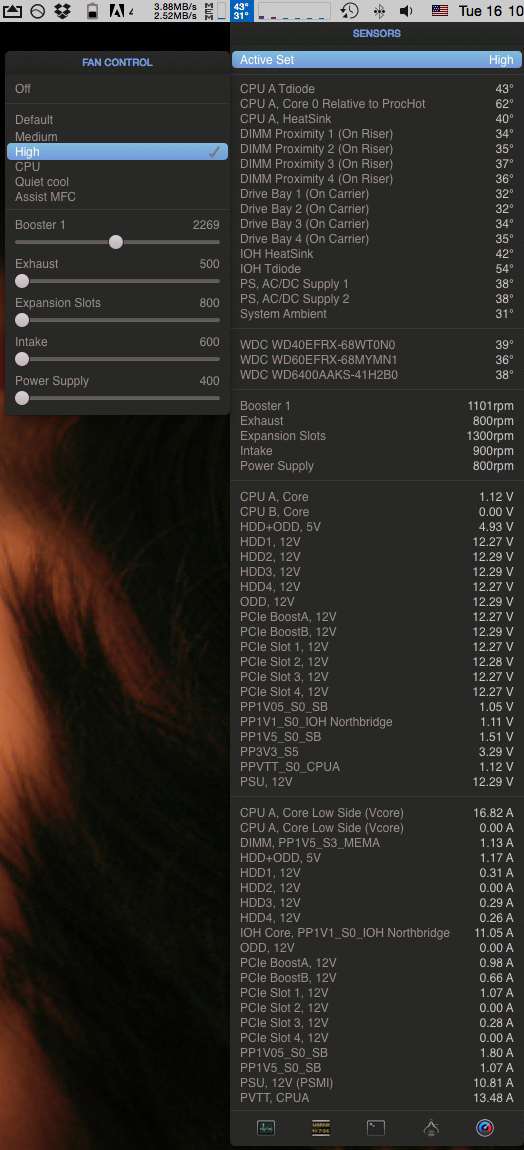Open Console log viewer icon
524x1150 pixels.
pos(321,1127)
